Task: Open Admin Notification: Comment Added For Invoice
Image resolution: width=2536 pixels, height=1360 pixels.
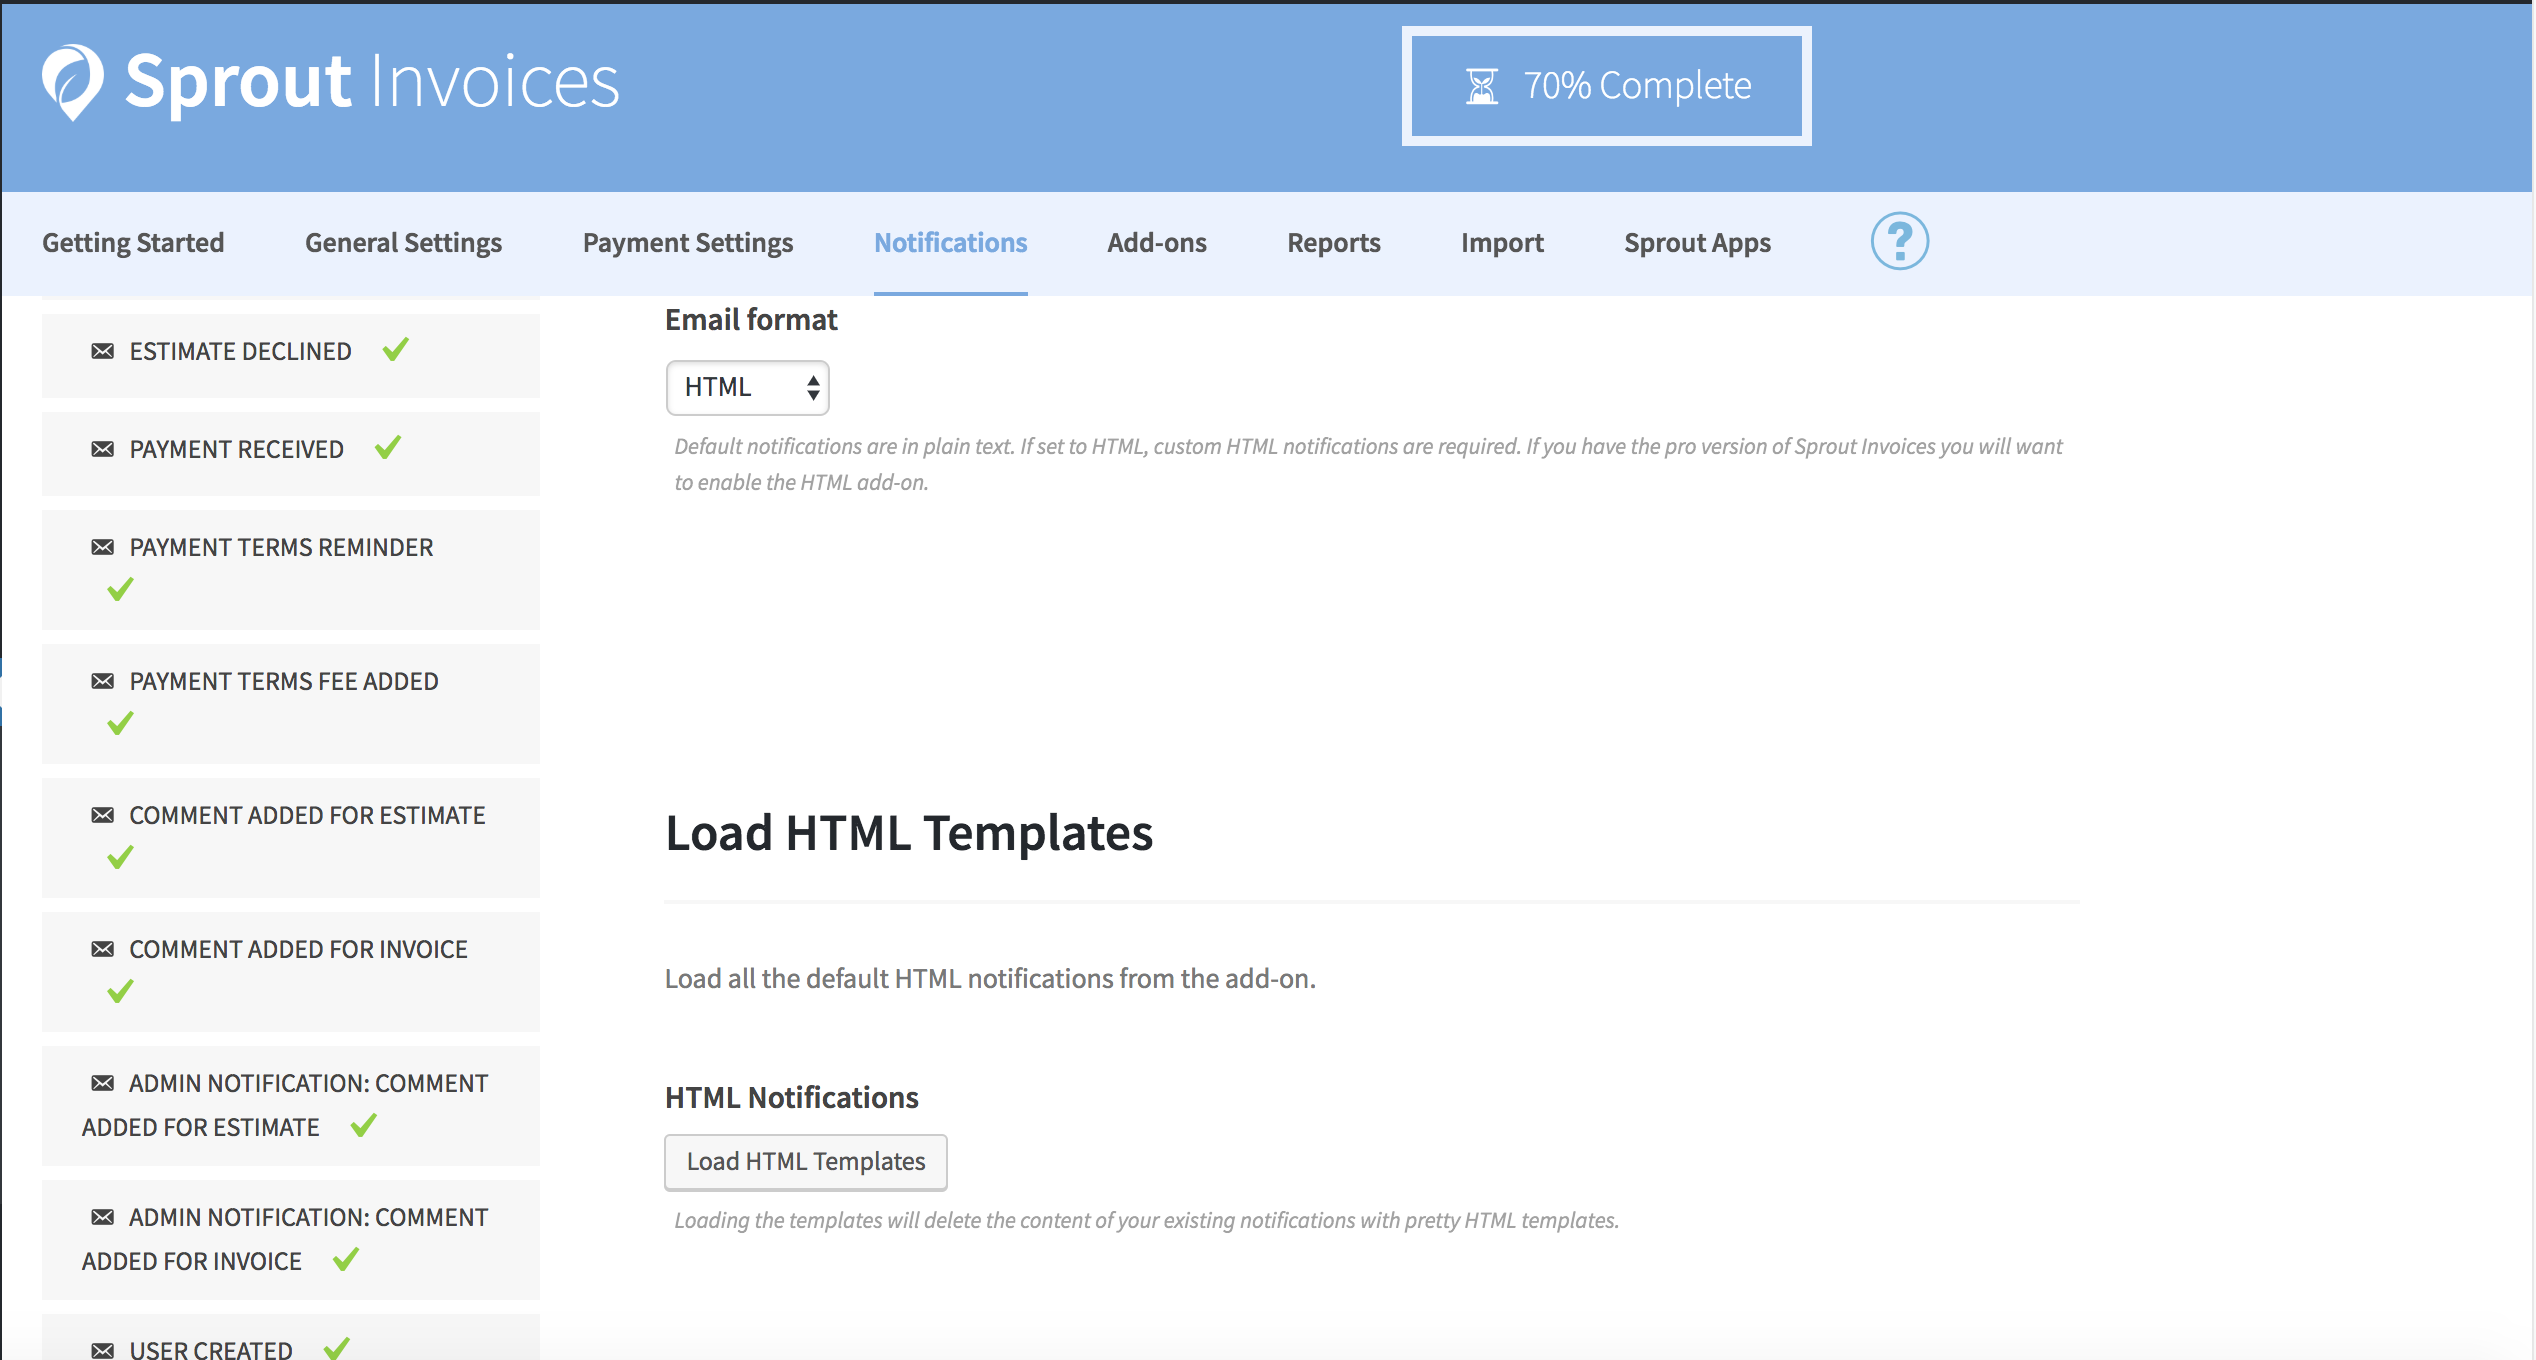Action: (308, 1218)
